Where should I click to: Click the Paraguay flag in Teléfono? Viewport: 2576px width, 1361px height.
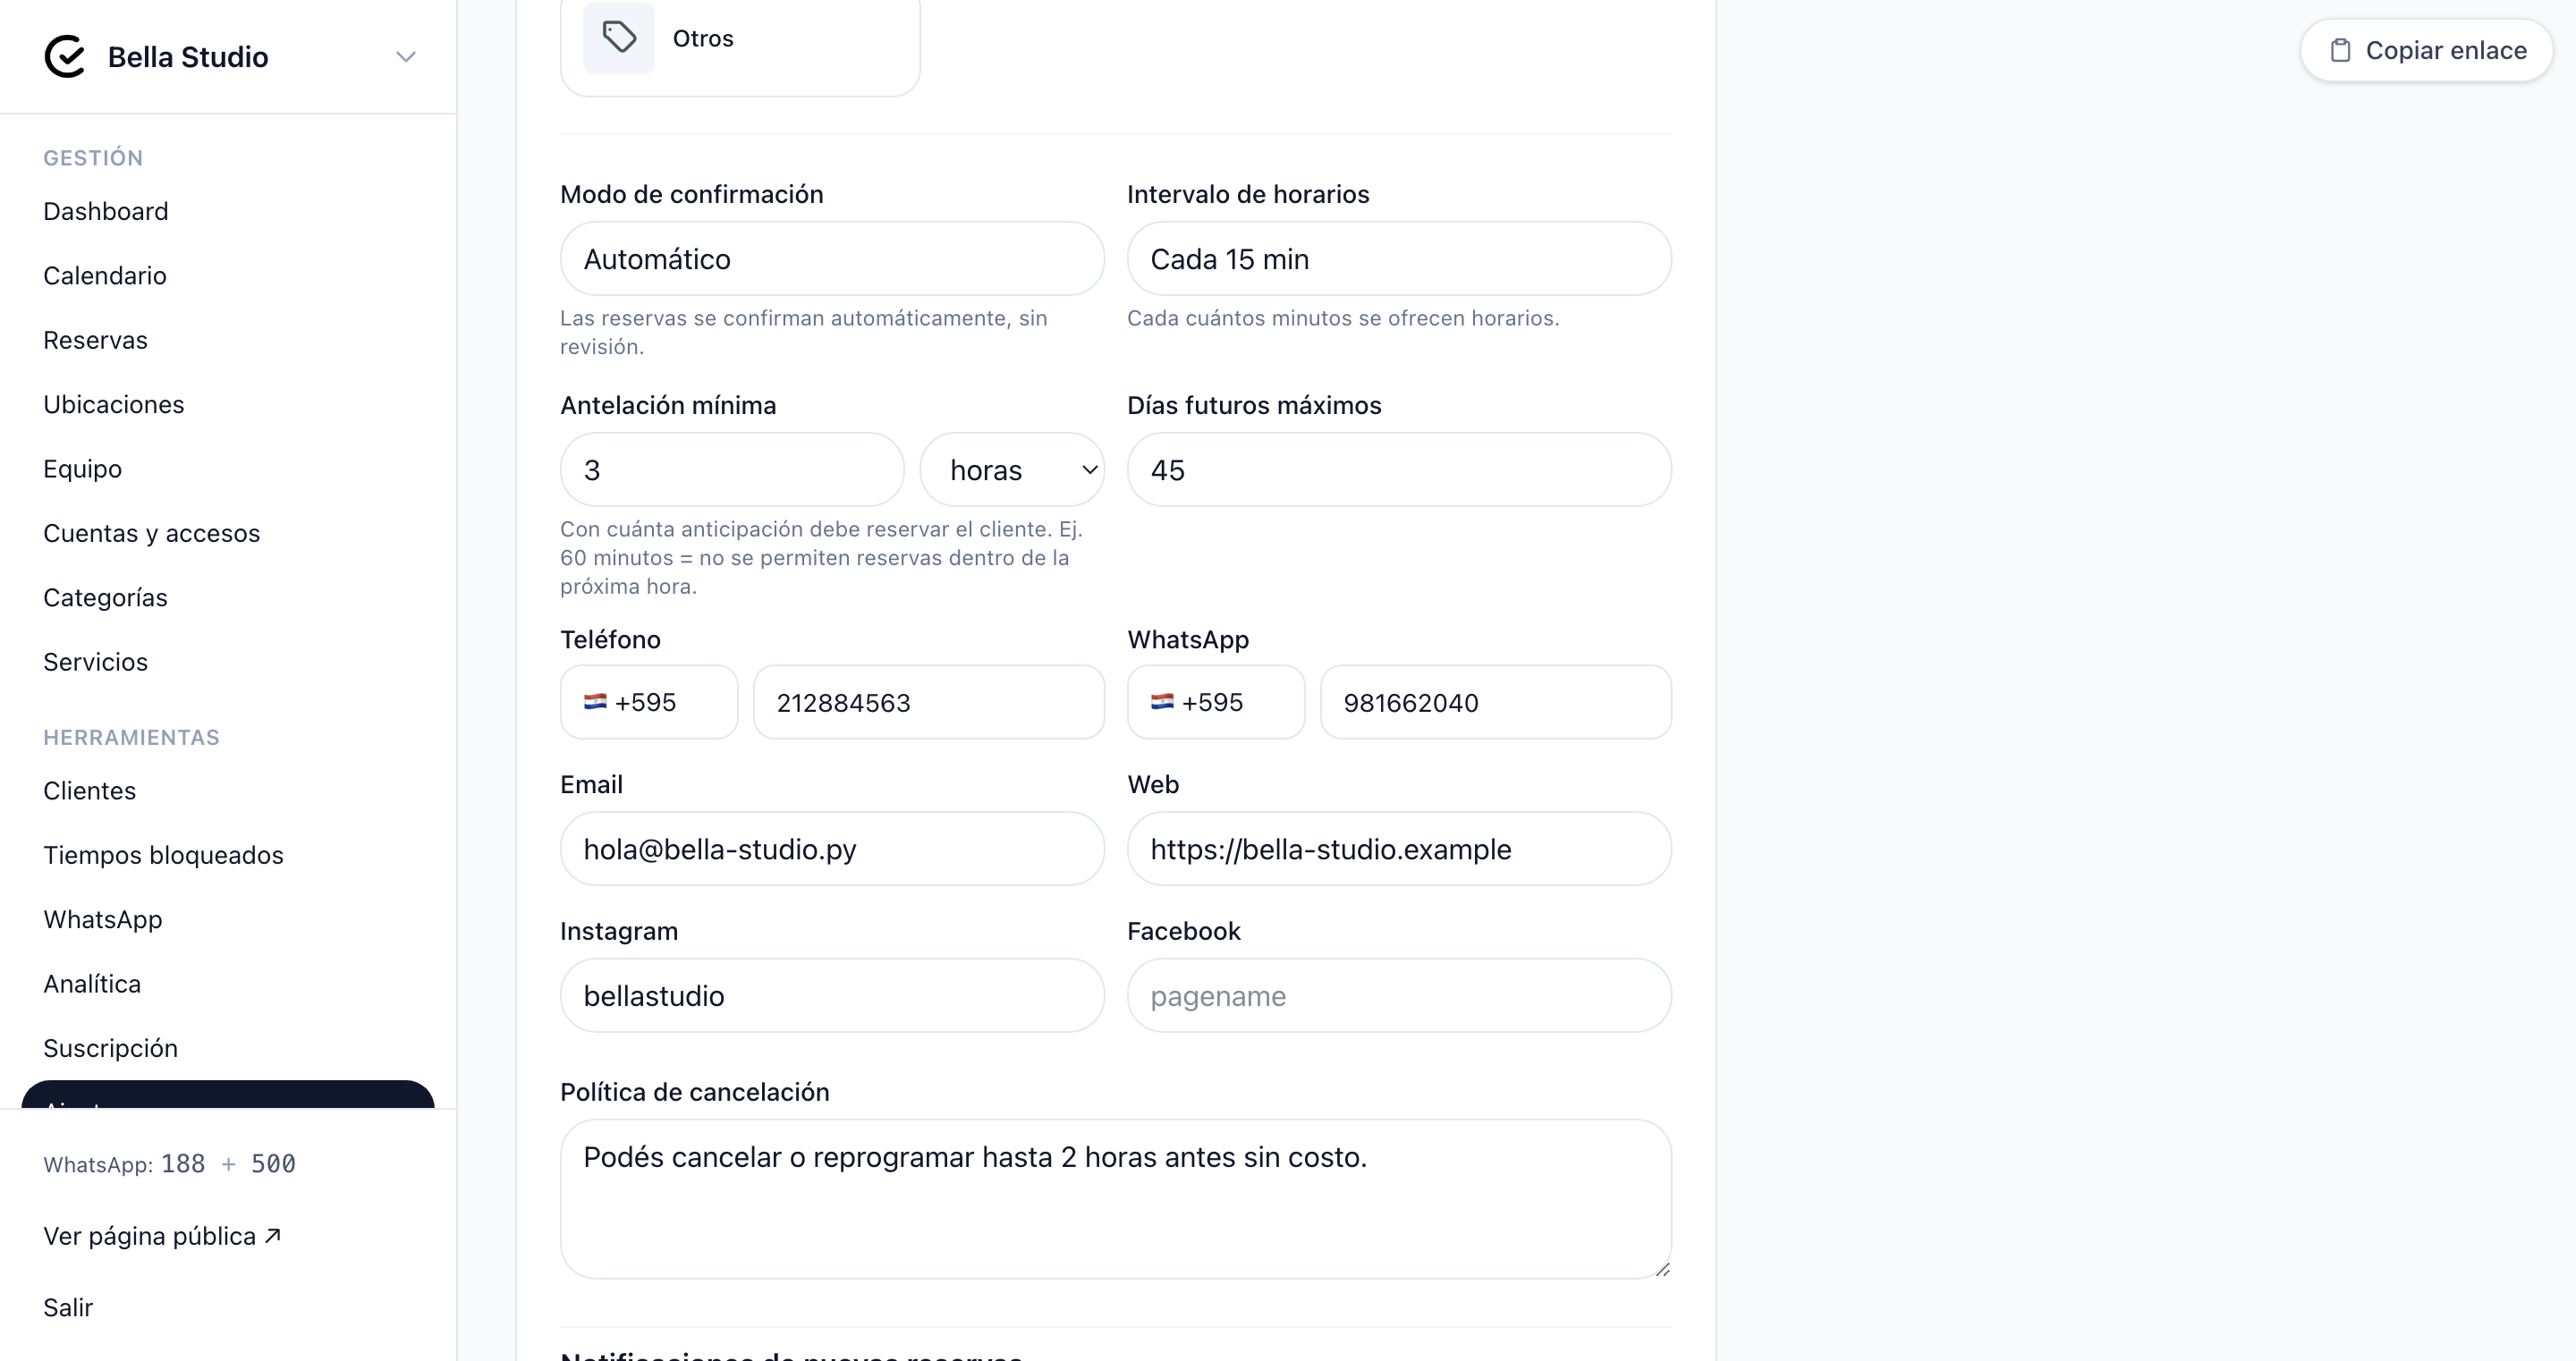coord(595,702)
